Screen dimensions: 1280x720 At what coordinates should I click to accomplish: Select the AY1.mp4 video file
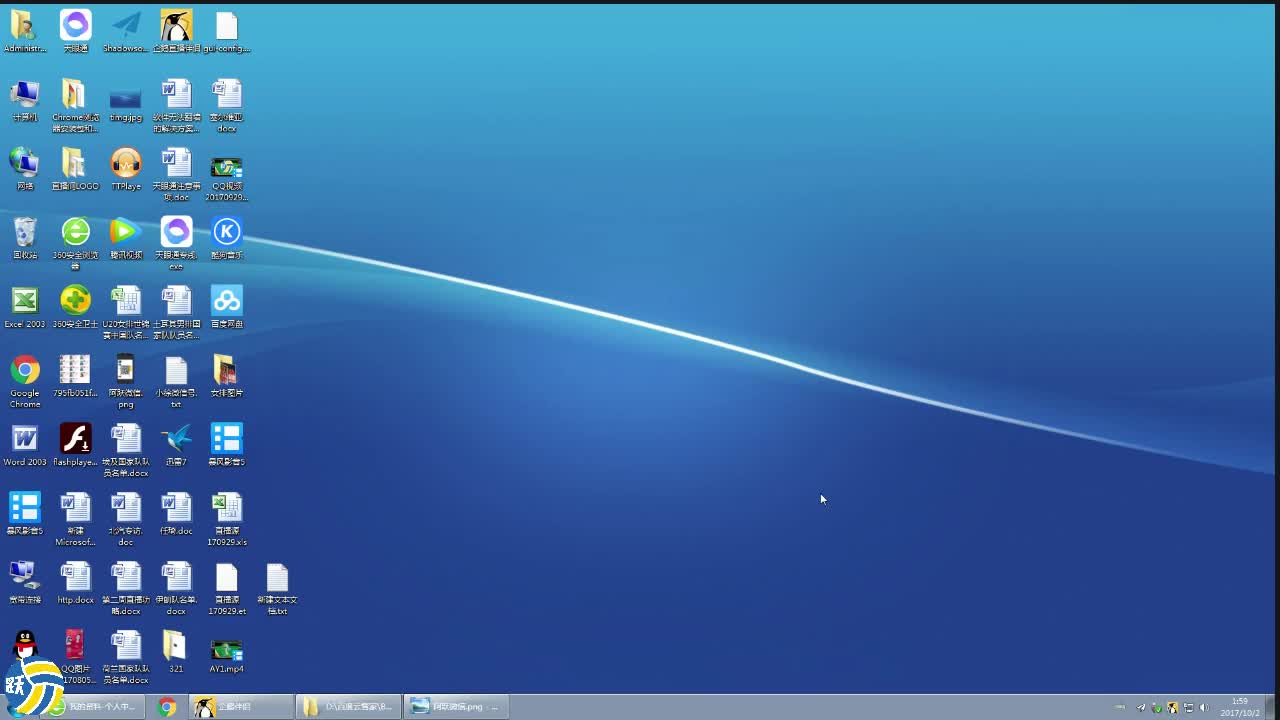coord(227,650)
